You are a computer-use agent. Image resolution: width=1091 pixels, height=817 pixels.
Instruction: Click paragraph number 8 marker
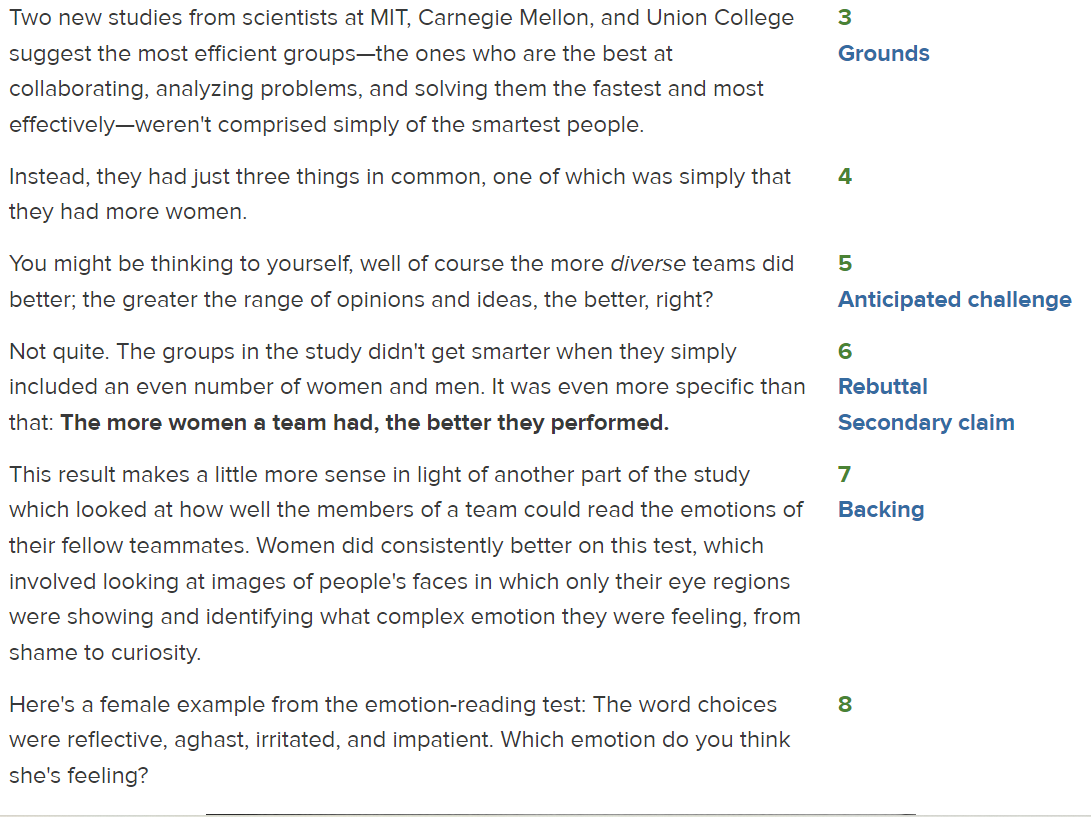pos(845,705)
